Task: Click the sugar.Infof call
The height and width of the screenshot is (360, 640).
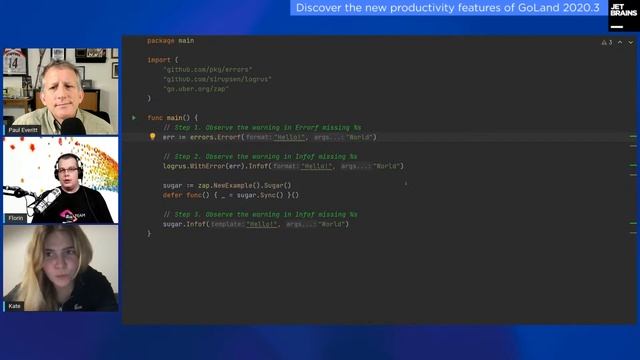Action: [256, 224]
